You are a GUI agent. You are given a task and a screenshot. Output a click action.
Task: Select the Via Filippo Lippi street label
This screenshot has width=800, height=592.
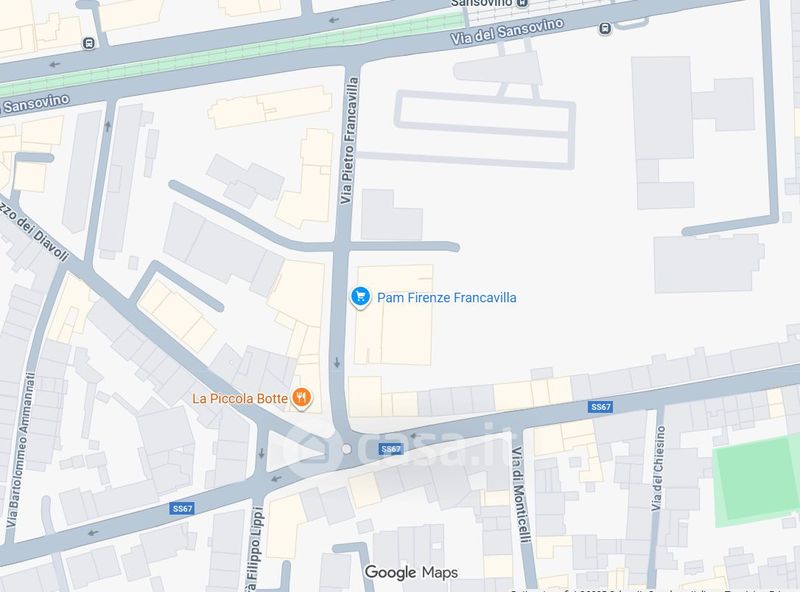(254, 549)
